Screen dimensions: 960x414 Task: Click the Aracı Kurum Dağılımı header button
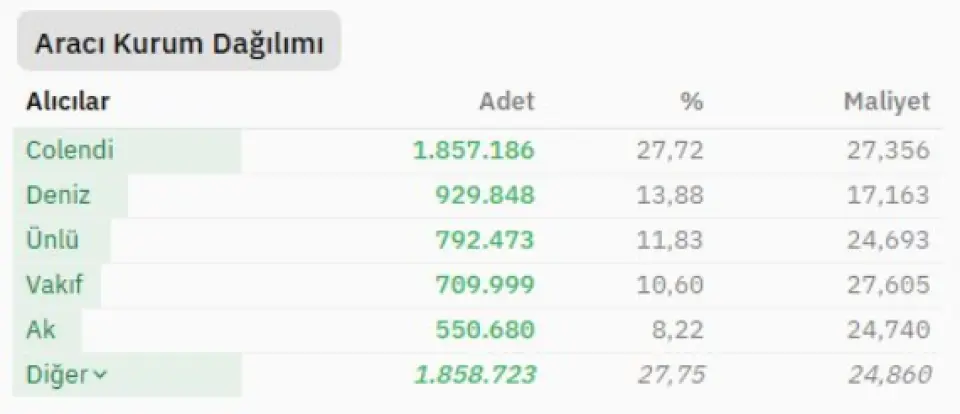pos(179,45)
